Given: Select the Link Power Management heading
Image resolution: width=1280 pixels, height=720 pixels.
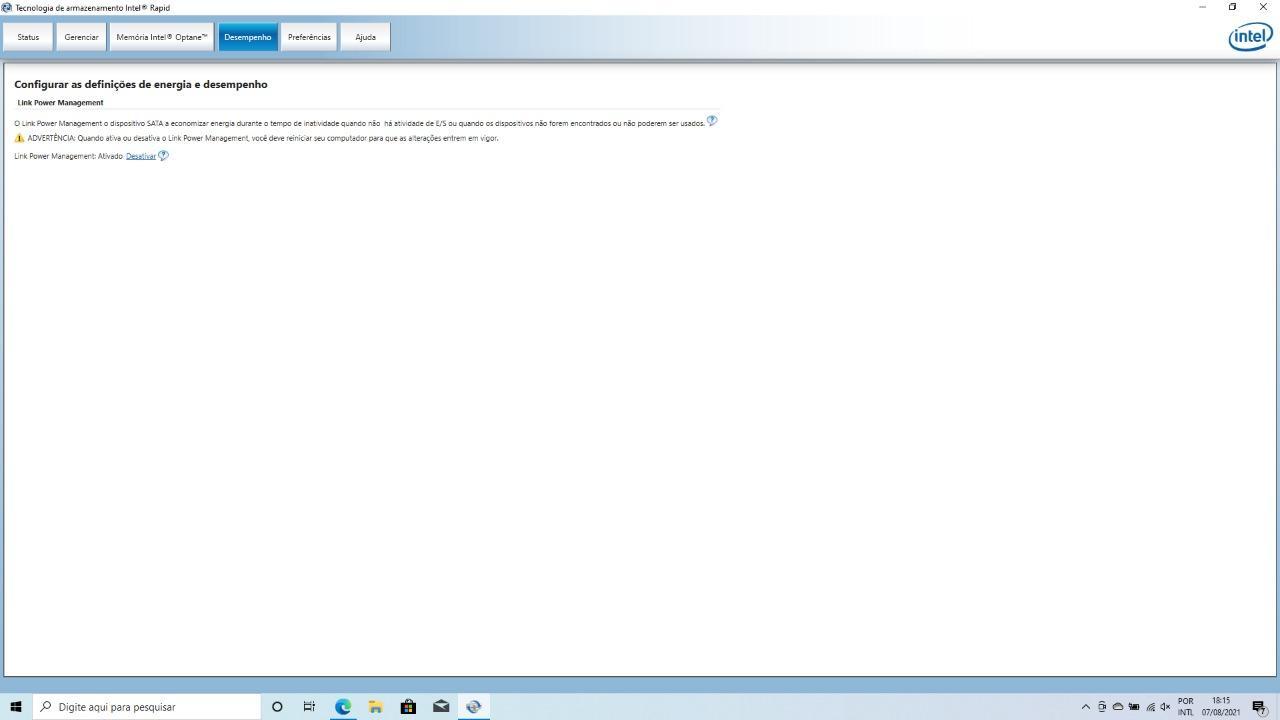Looking at the screenshot, I should [x=60, y=103].
